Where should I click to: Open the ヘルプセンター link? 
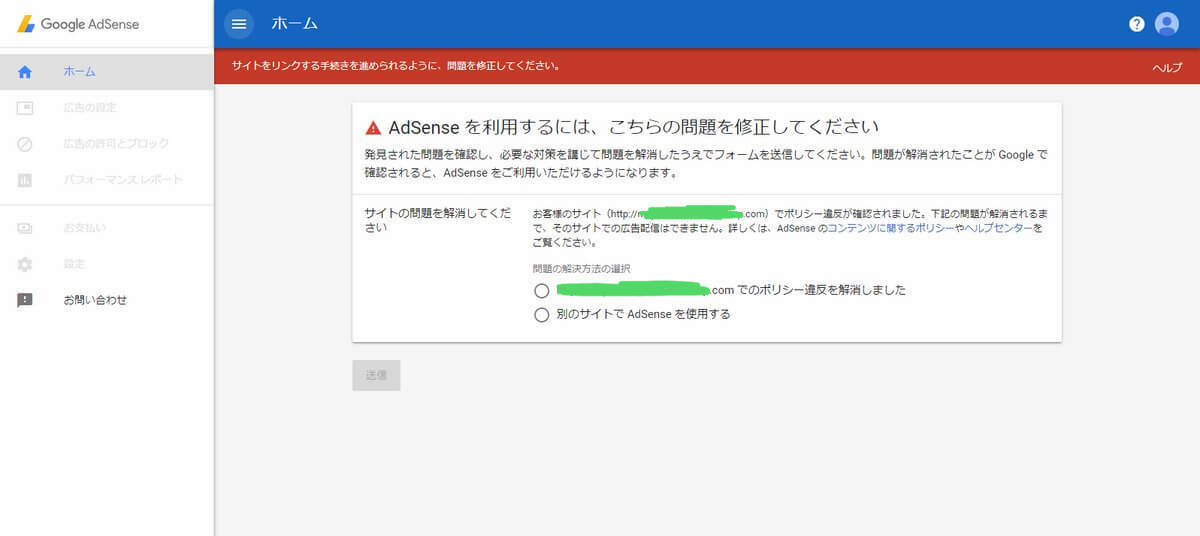pyautogui.click(x=1000, y=229)
